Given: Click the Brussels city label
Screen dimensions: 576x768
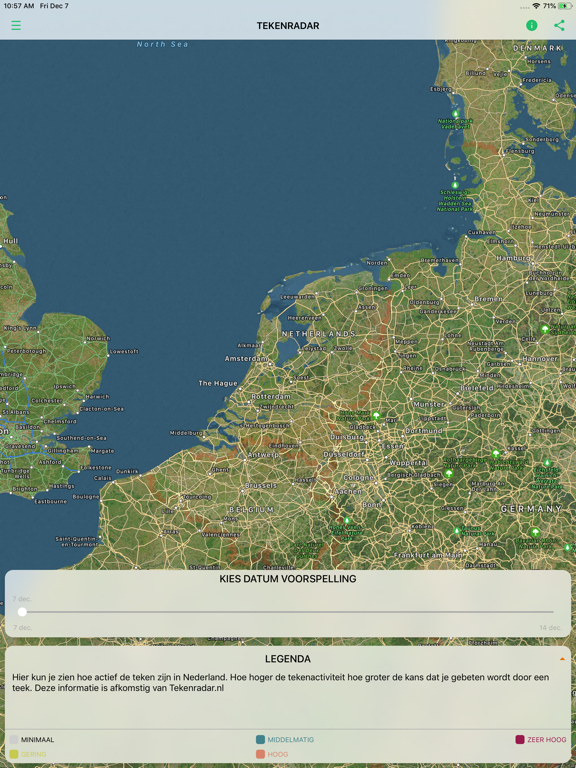Looking at the screenshot, I should click(261, 485).
